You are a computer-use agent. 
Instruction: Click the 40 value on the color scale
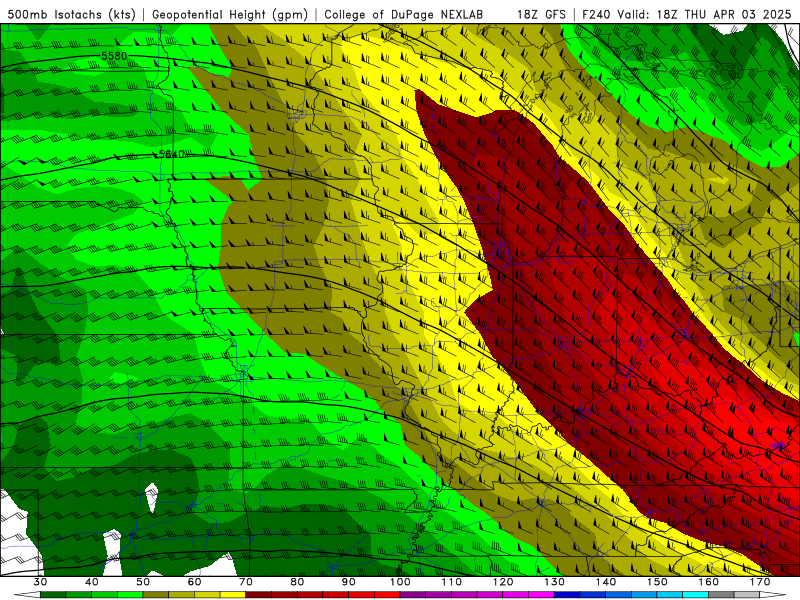pos(92,582)
